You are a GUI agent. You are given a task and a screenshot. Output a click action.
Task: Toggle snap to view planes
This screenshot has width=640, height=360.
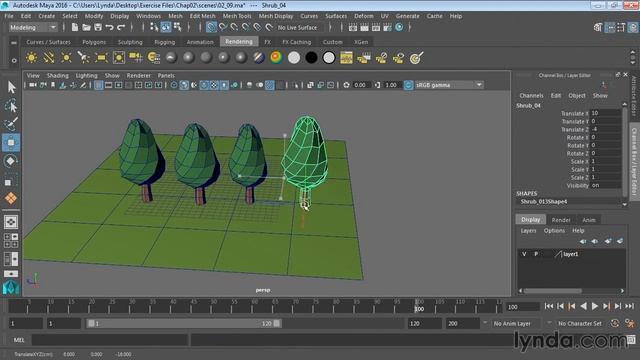[x=258, y=27]
